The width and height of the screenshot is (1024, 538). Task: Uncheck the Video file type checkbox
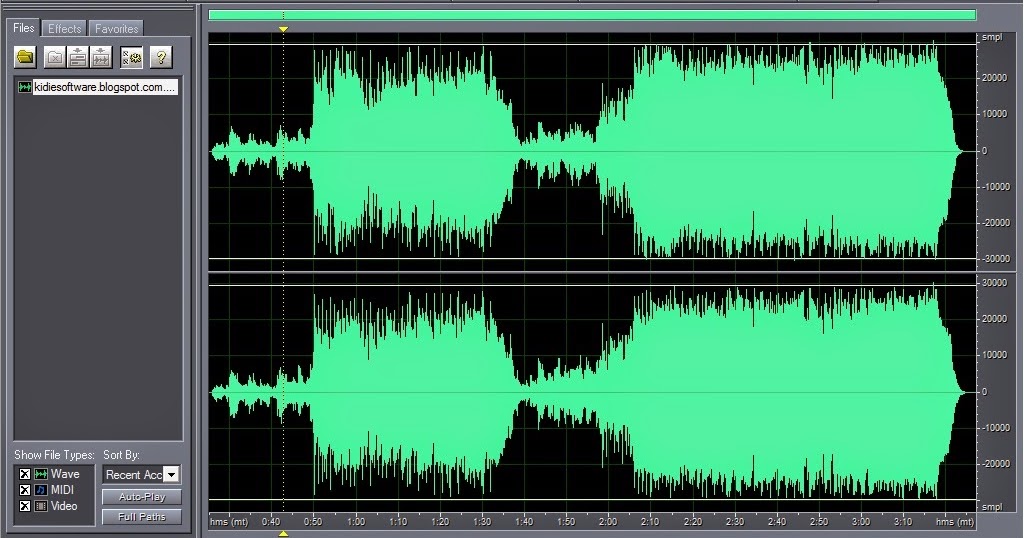point(25,506)
